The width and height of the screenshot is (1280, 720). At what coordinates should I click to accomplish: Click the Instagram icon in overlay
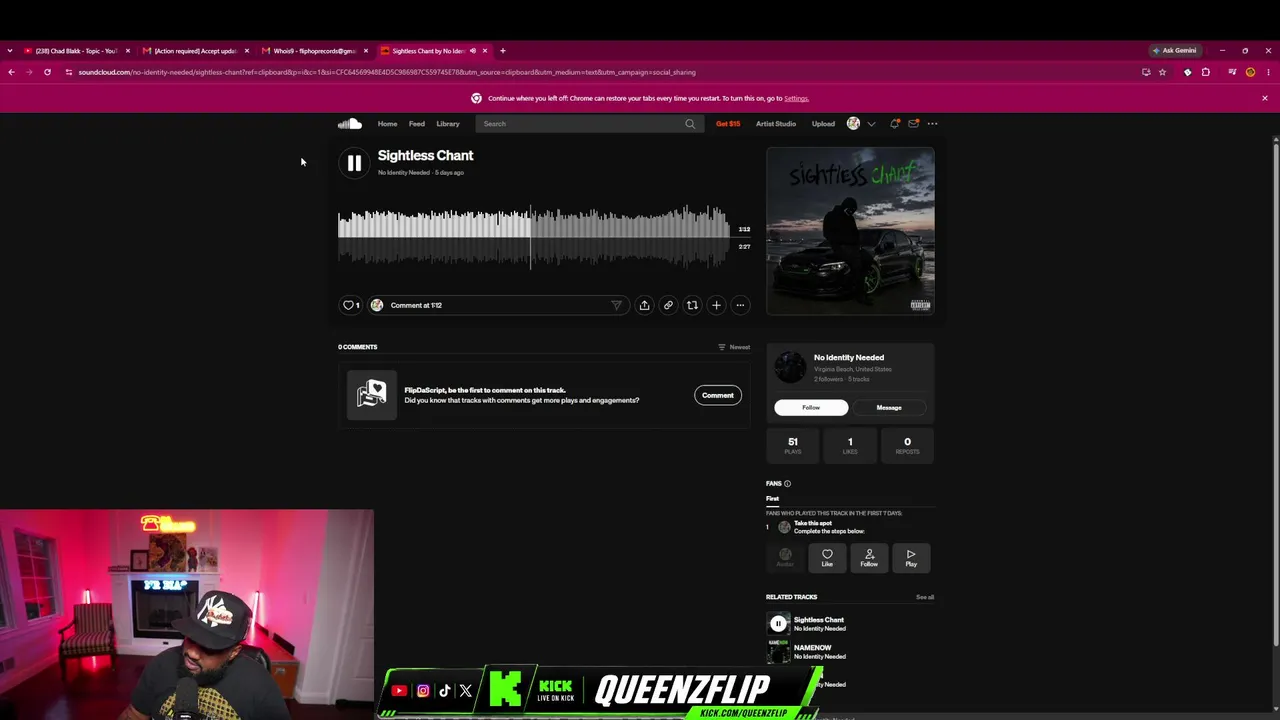423,691
